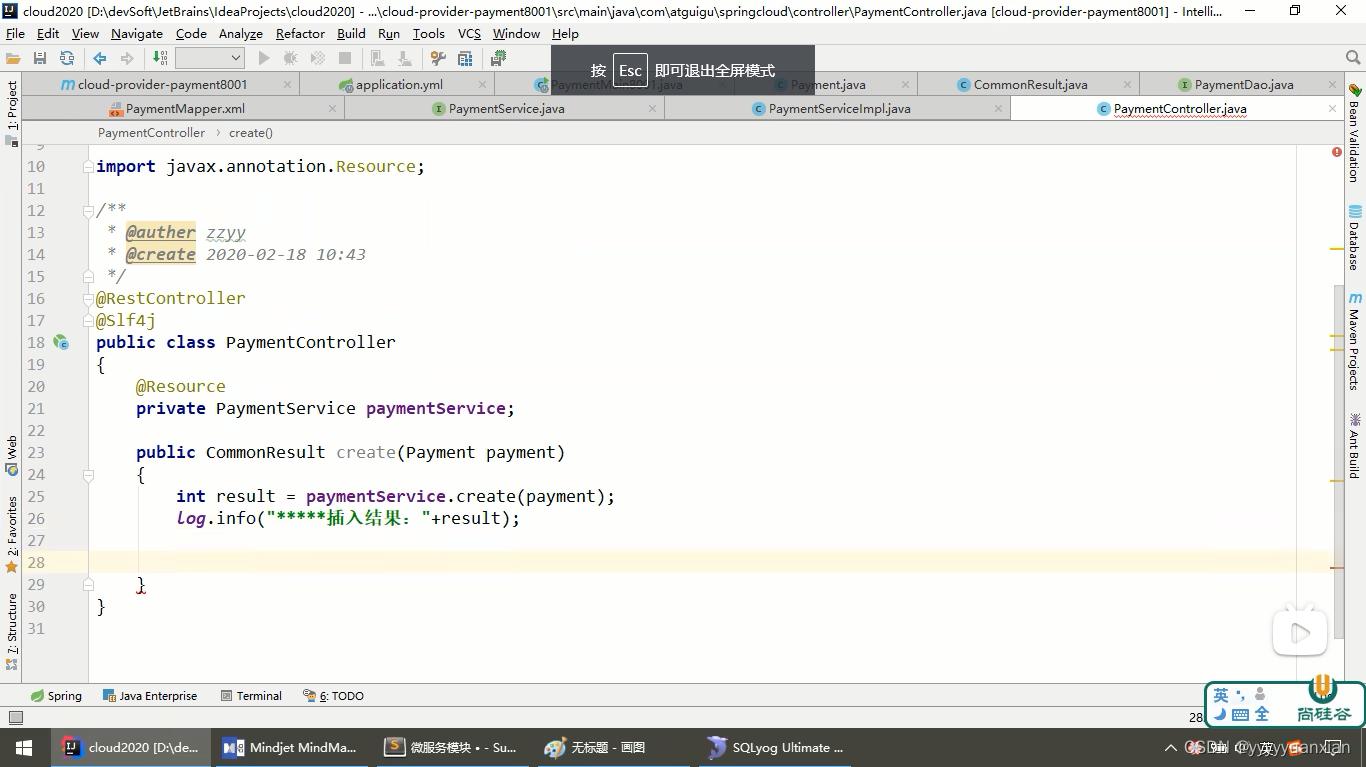Click the fold end marker on line 29
The image size is (1366, 767).
[89, 585]
